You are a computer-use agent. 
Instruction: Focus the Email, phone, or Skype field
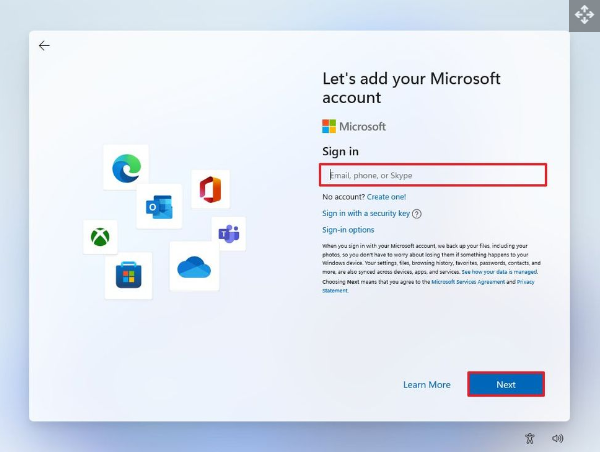coord(433,175)
